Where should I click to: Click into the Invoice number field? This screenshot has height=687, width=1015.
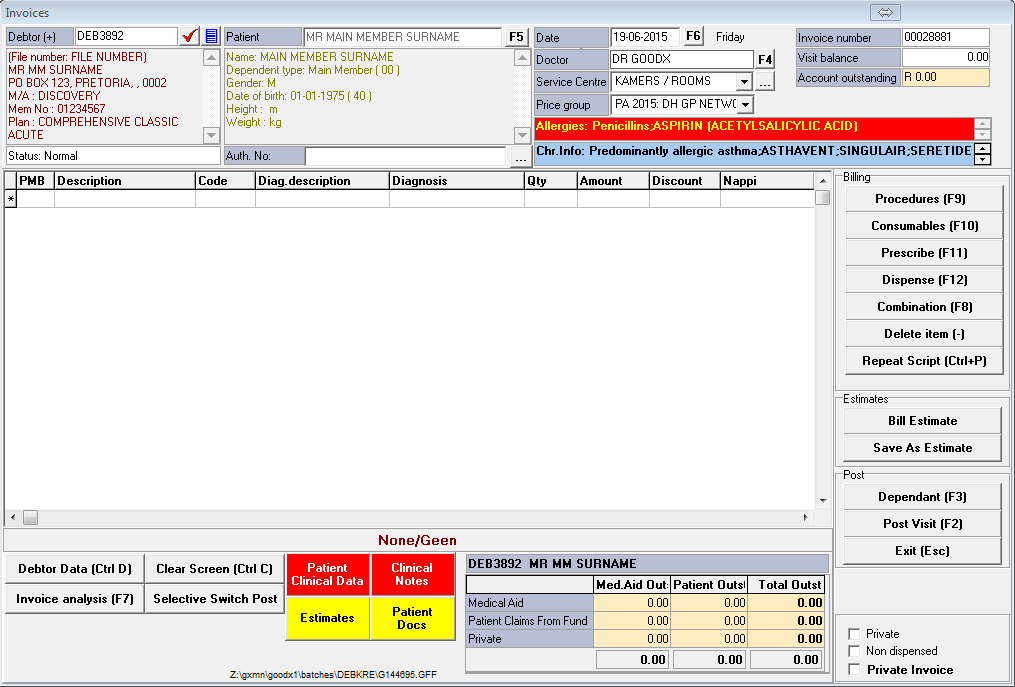pos(945,37)
